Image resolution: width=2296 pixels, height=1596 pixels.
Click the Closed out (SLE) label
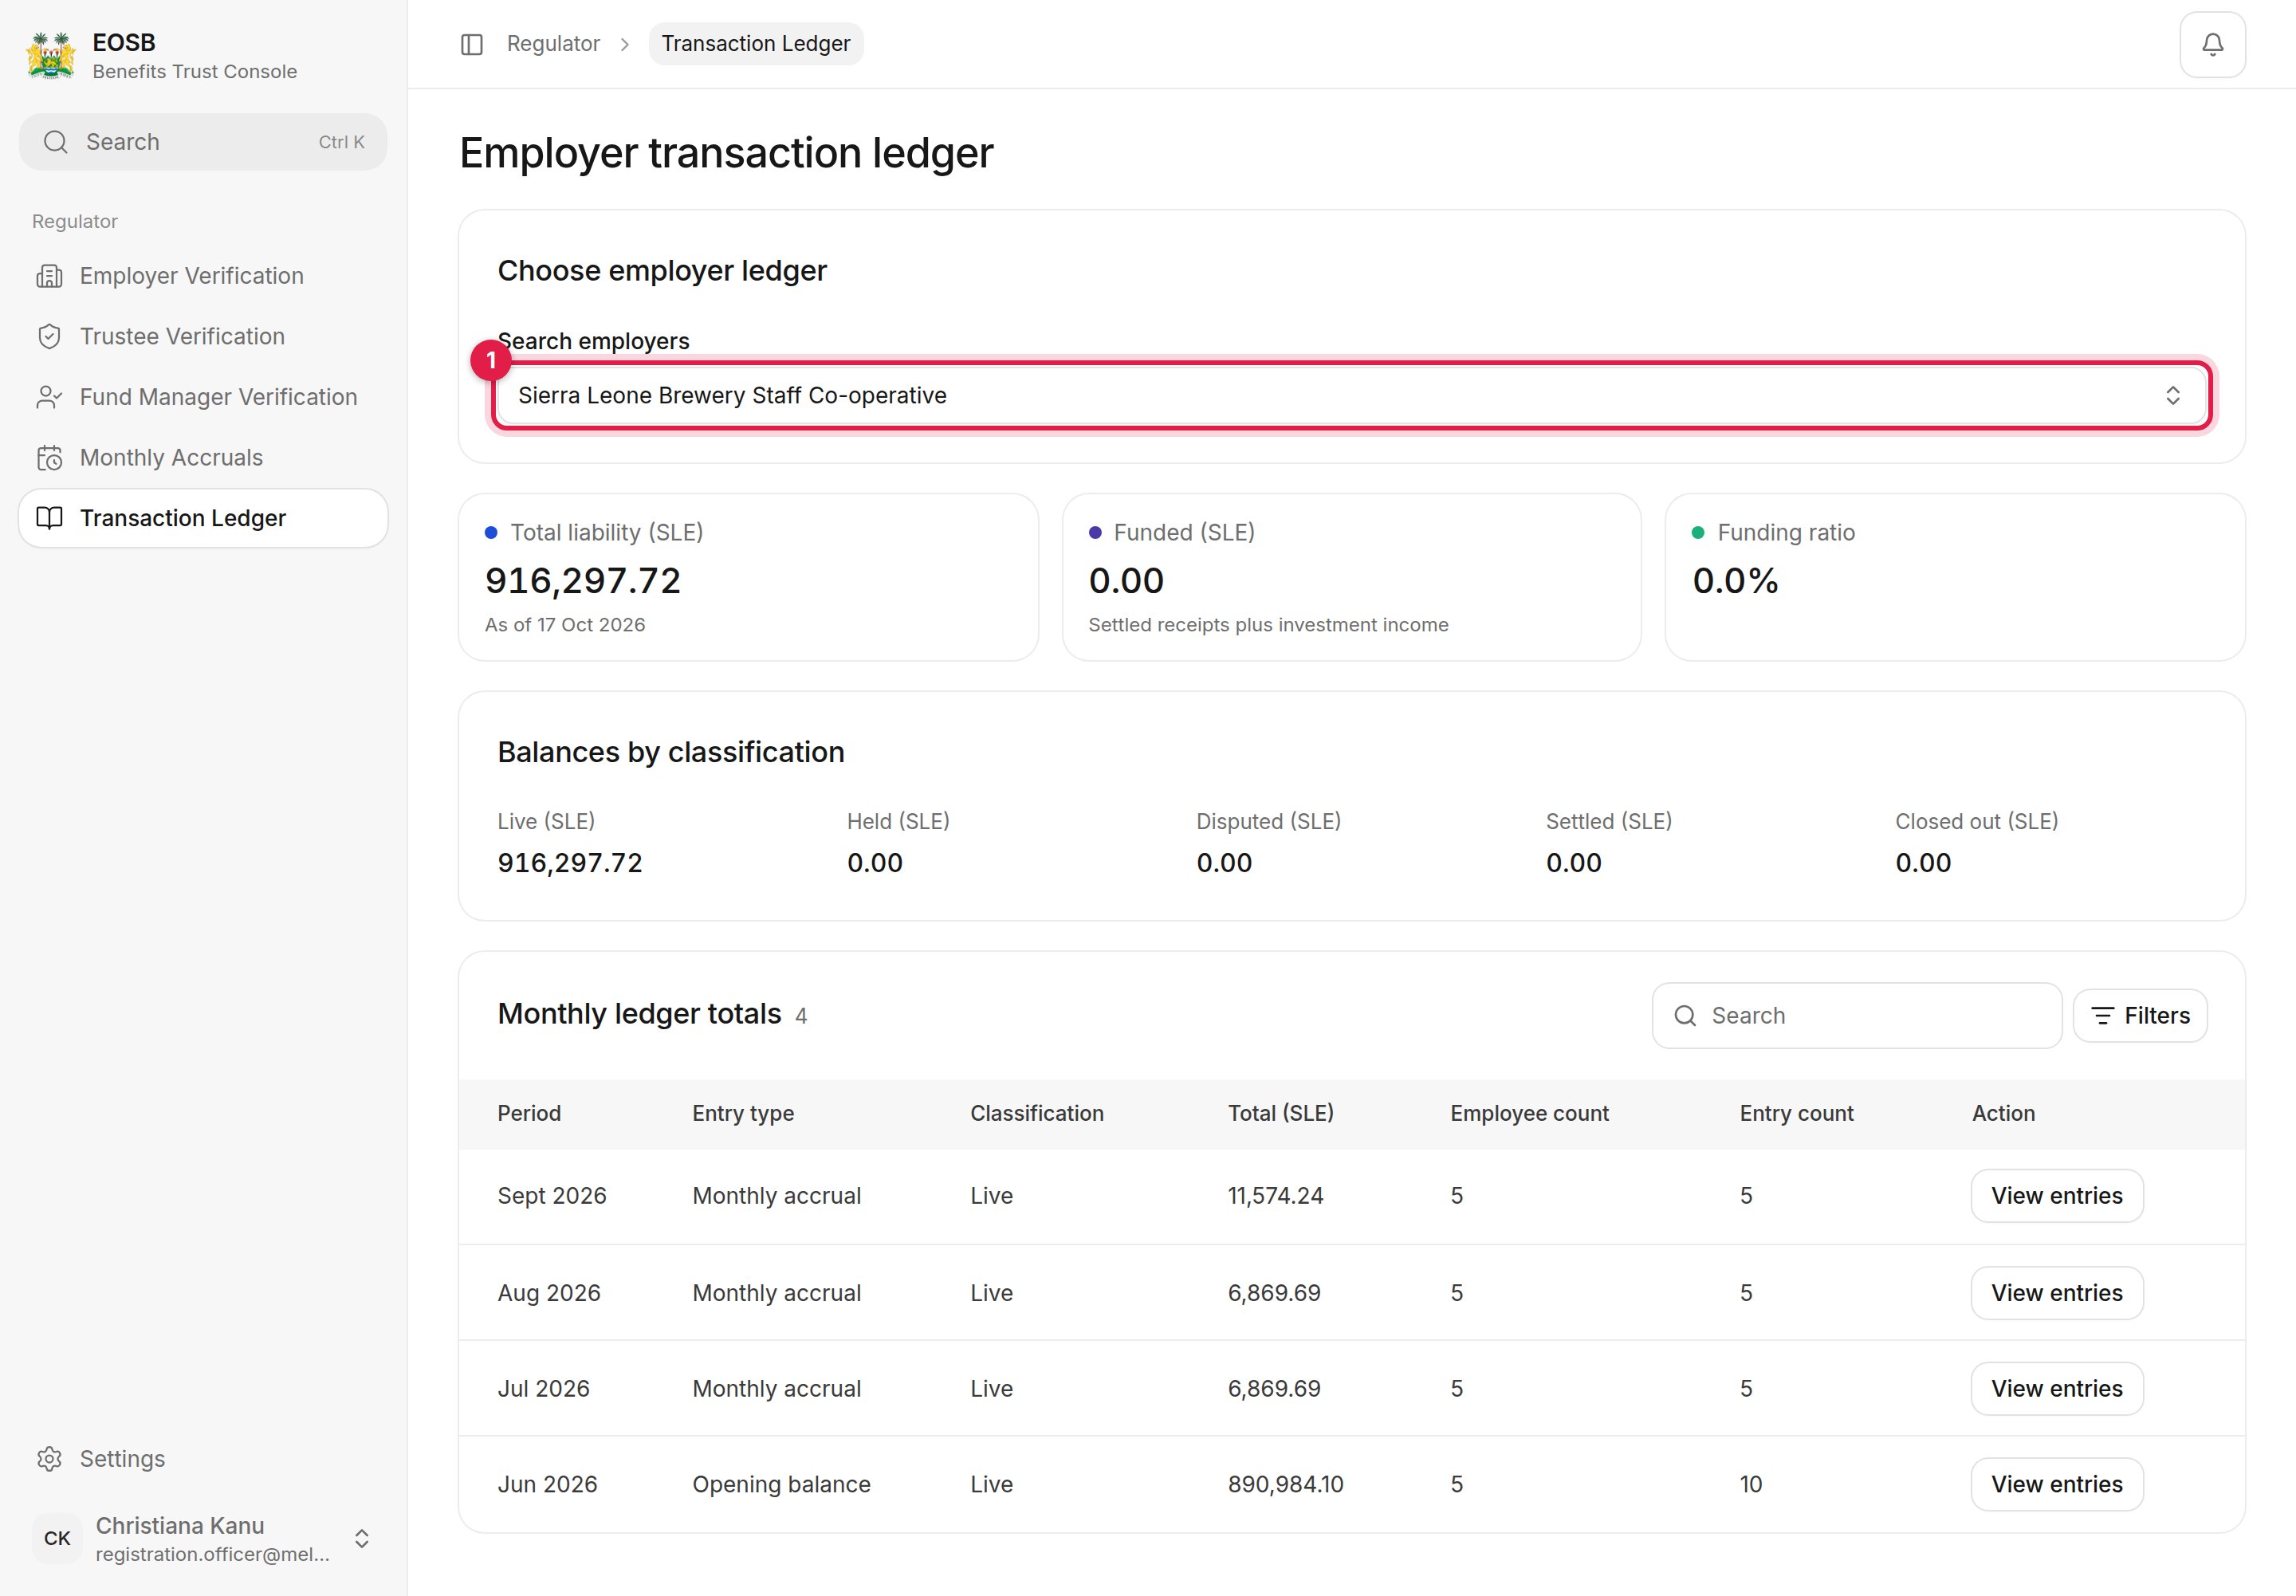[x=1976, y=822]
